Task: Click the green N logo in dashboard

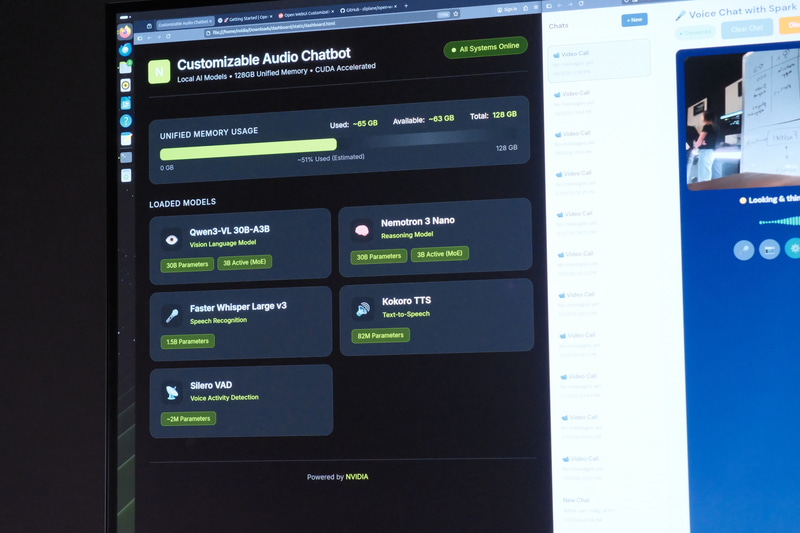Action: [159, 71]
